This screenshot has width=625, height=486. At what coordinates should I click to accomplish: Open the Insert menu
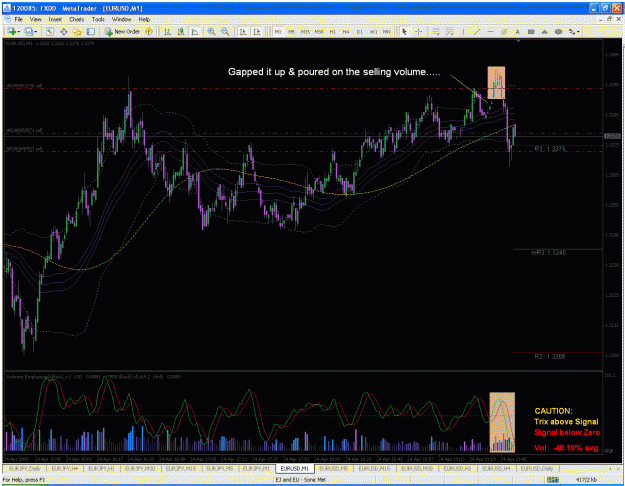click(55, 19)
